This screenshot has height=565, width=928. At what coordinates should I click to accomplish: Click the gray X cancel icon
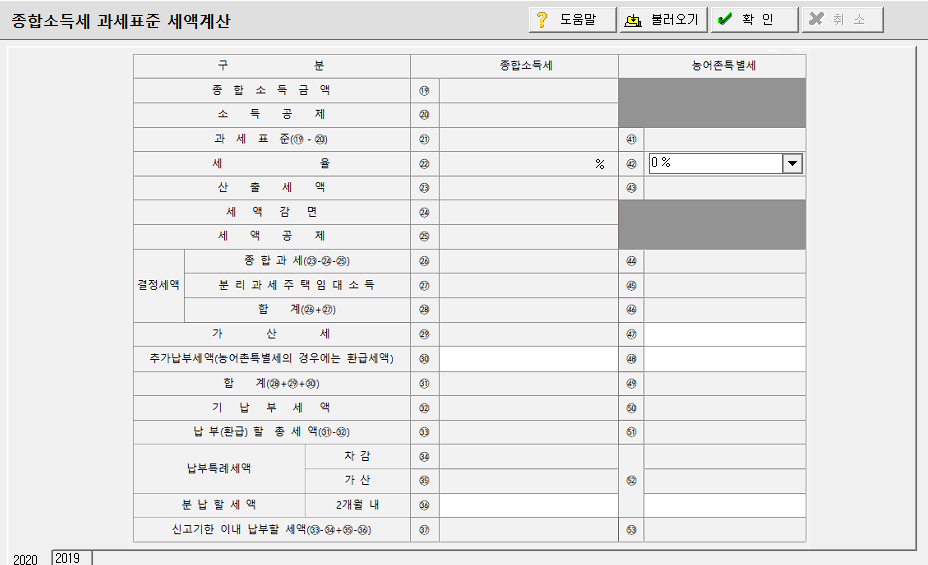[x=816, y=19]
